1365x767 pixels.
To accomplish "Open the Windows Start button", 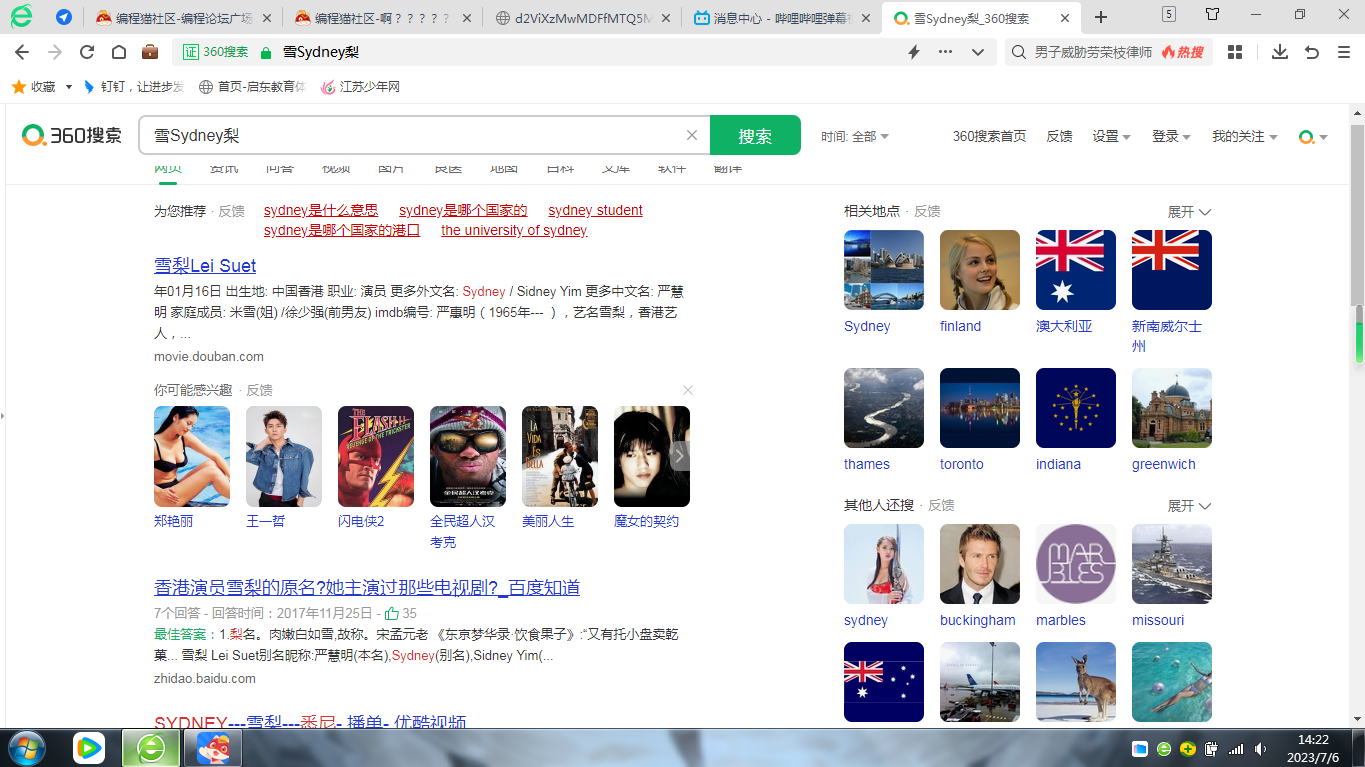I will point(27,747).
